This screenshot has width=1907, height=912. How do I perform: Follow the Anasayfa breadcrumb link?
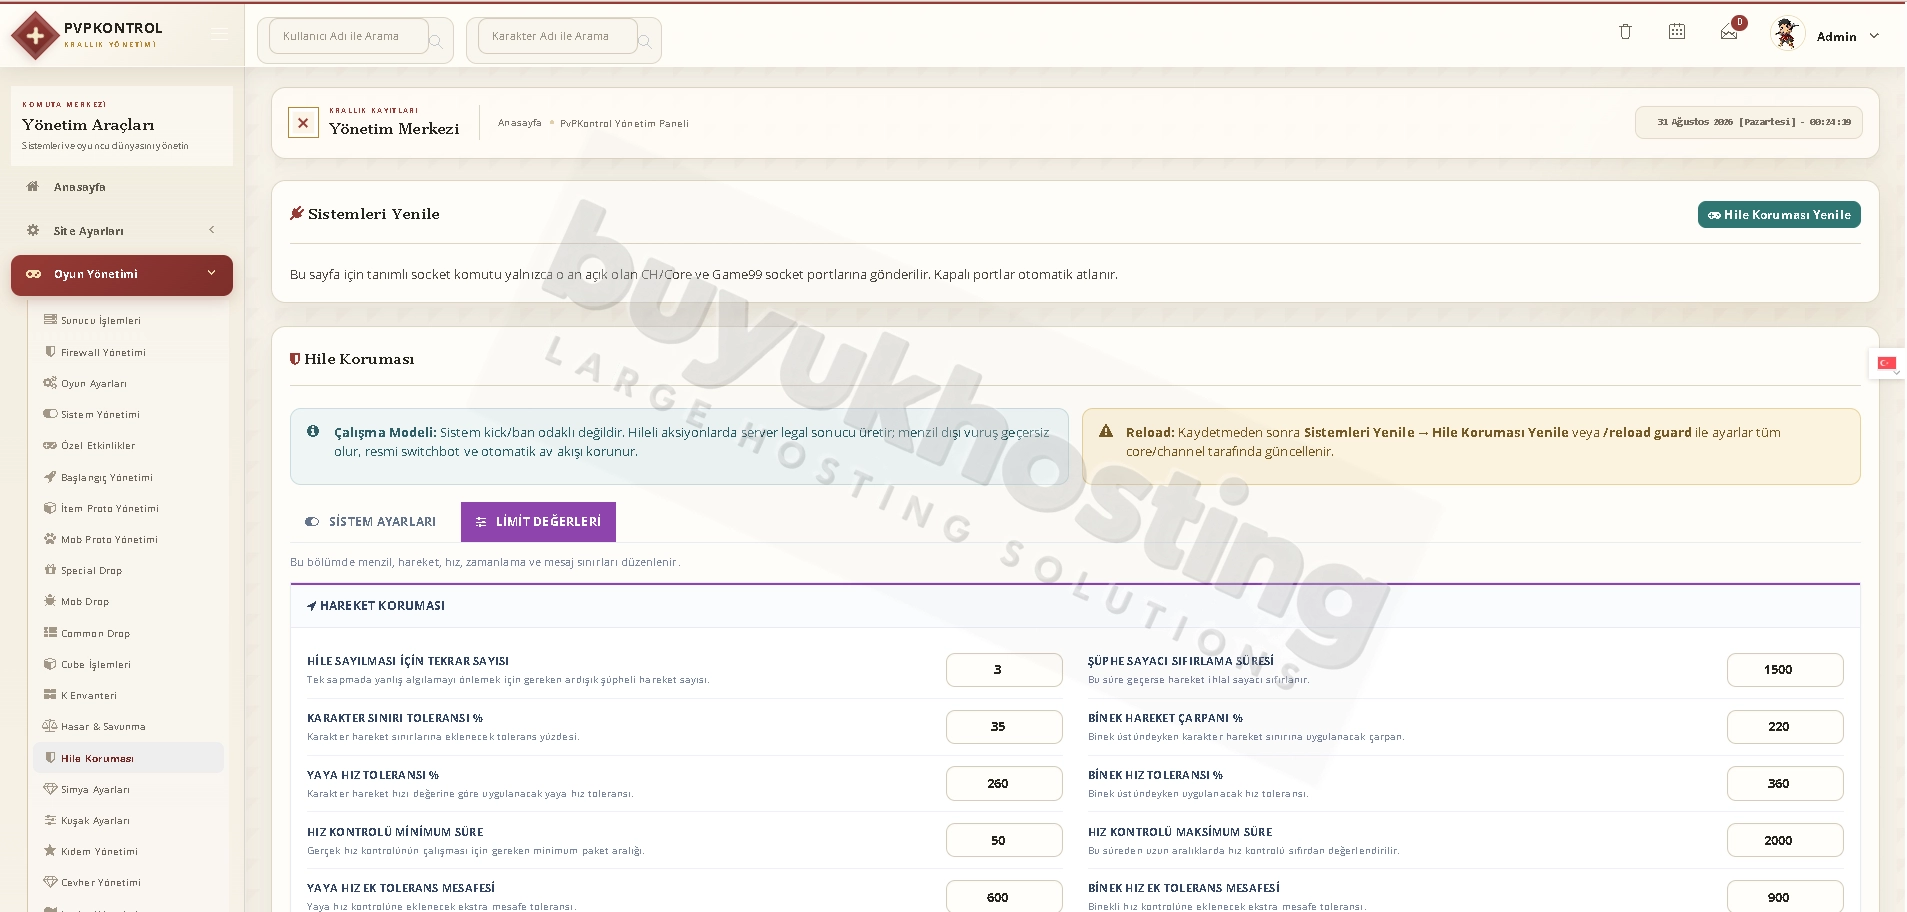click(520, 123)
